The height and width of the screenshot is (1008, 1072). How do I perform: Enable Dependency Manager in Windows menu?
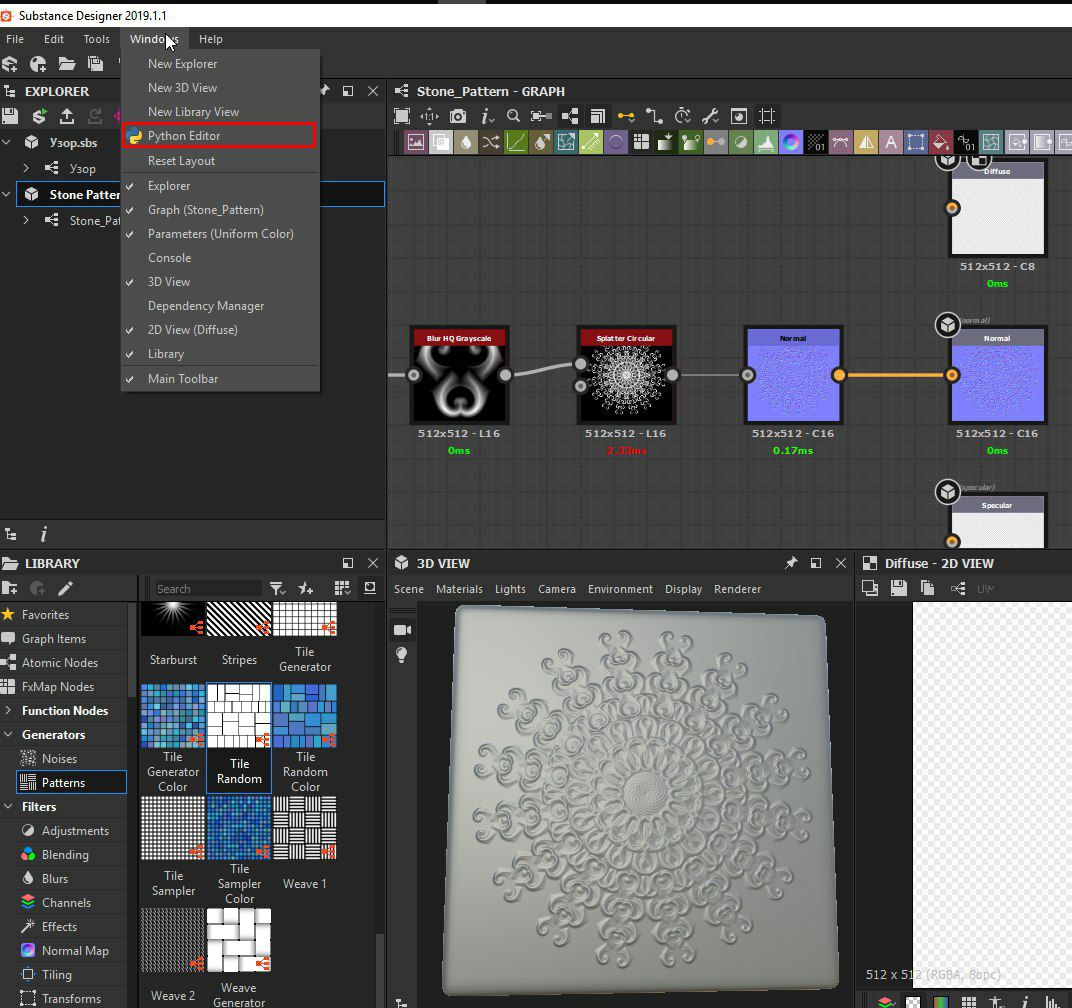[221, 306]
